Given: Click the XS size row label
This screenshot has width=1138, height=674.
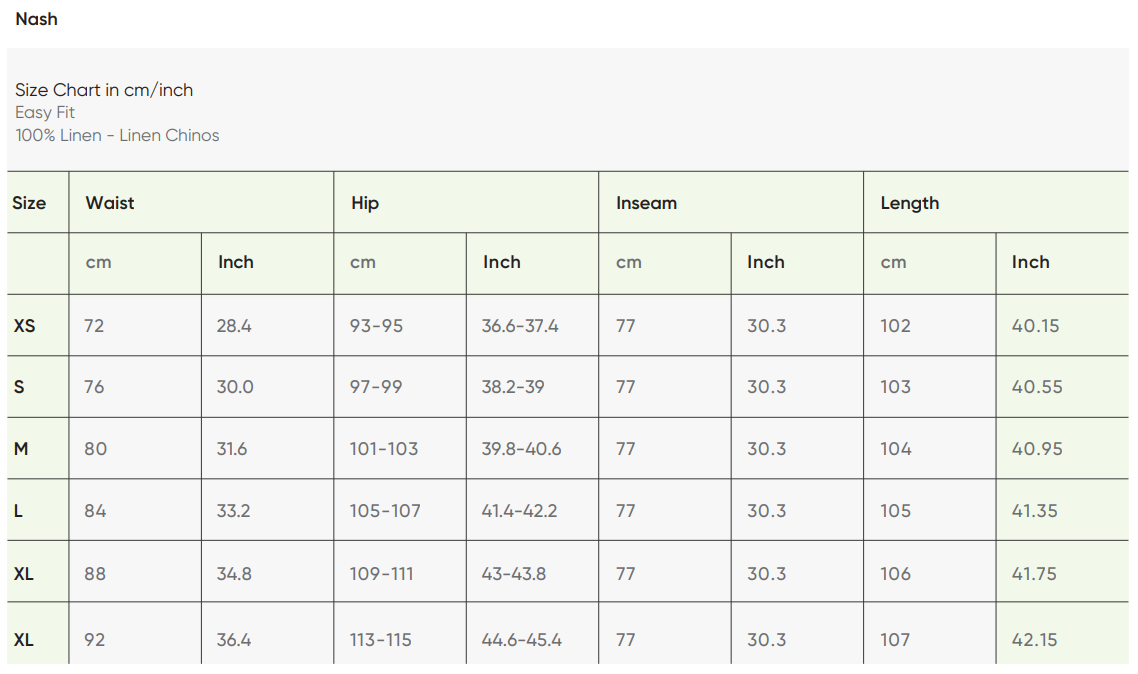Looking at the screenshot, I should (x=24, y=325).
